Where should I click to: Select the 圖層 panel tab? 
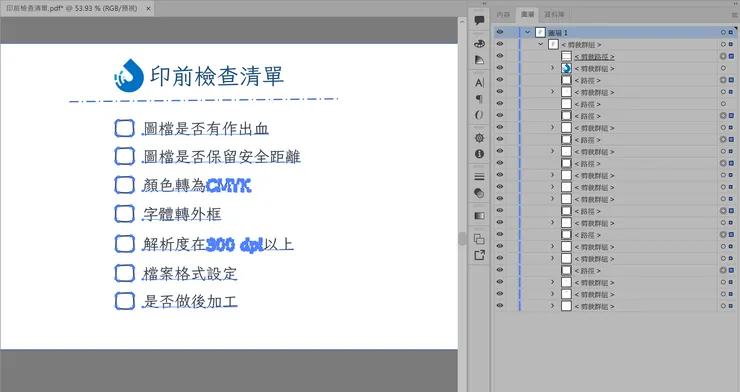pyautogui.click(x=527, y=15)
